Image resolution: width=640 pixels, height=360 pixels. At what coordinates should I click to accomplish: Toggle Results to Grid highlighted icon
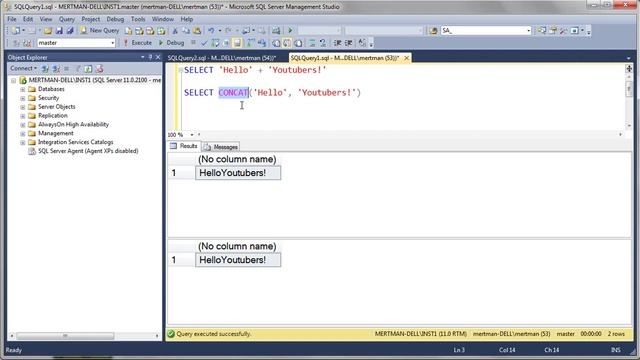[287, 43]
